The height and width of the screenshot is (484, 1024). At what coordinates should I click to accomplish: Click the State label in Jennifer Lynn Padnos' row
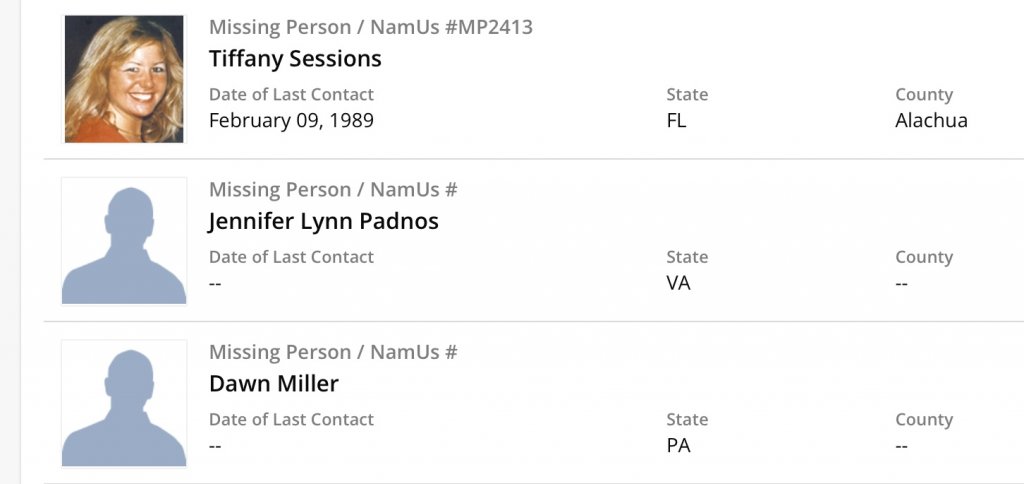point(687,257)
